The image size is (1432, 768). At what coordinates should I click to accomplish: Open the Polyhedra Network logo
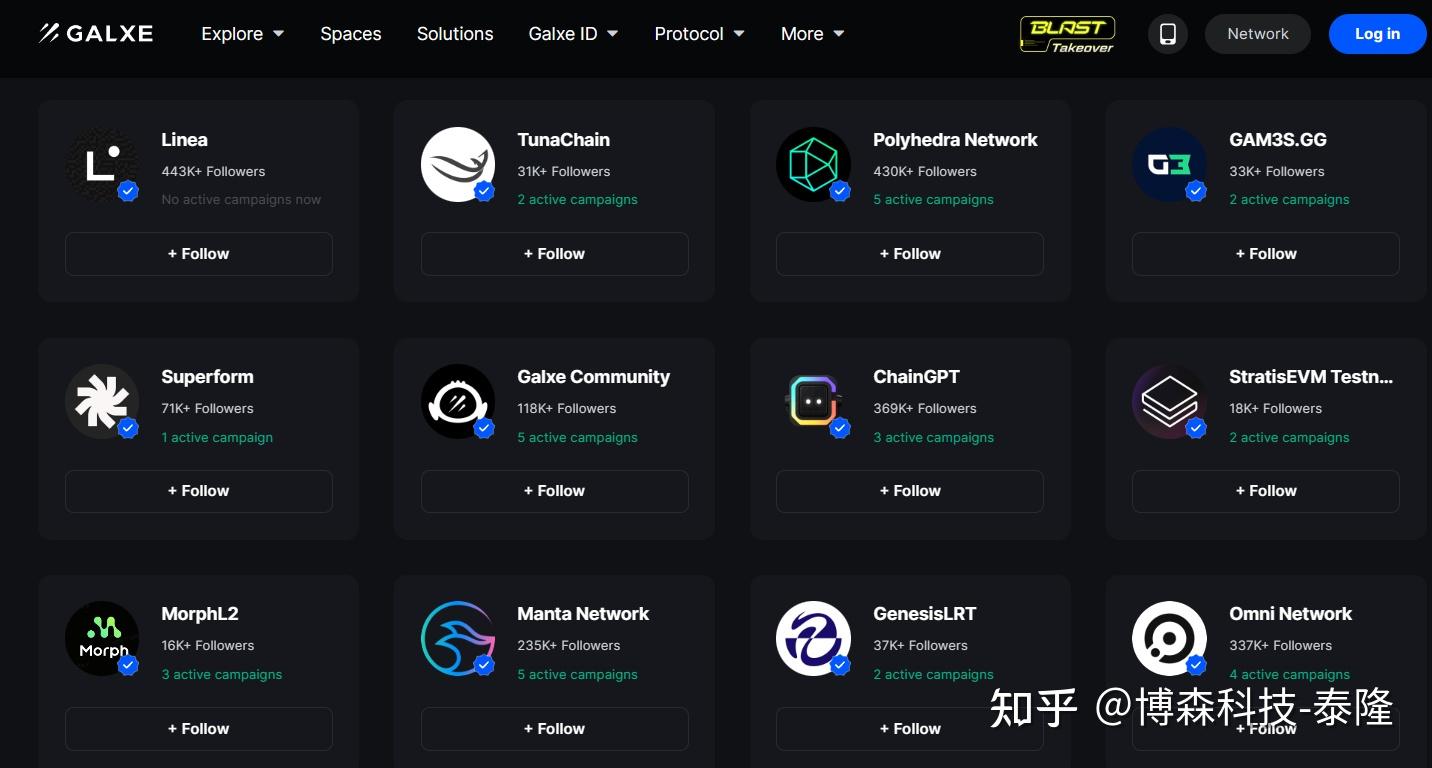point(813,164)
